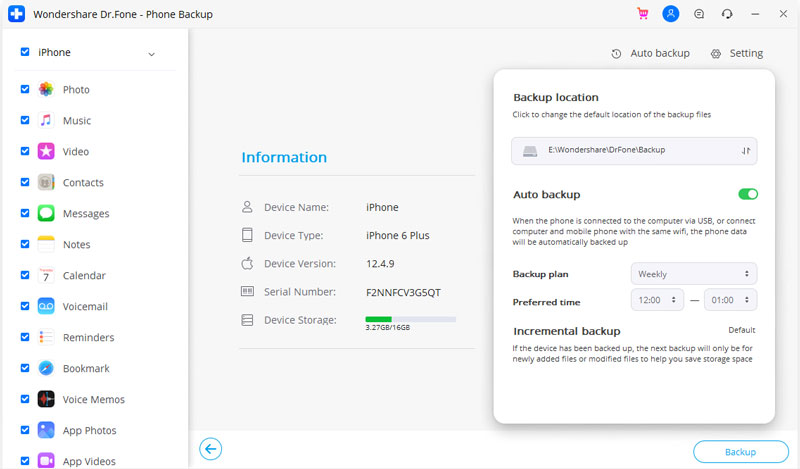Uncheck the Notes checkbox
Viewport: 800px width, 469px height.
[x=24, y=244]
